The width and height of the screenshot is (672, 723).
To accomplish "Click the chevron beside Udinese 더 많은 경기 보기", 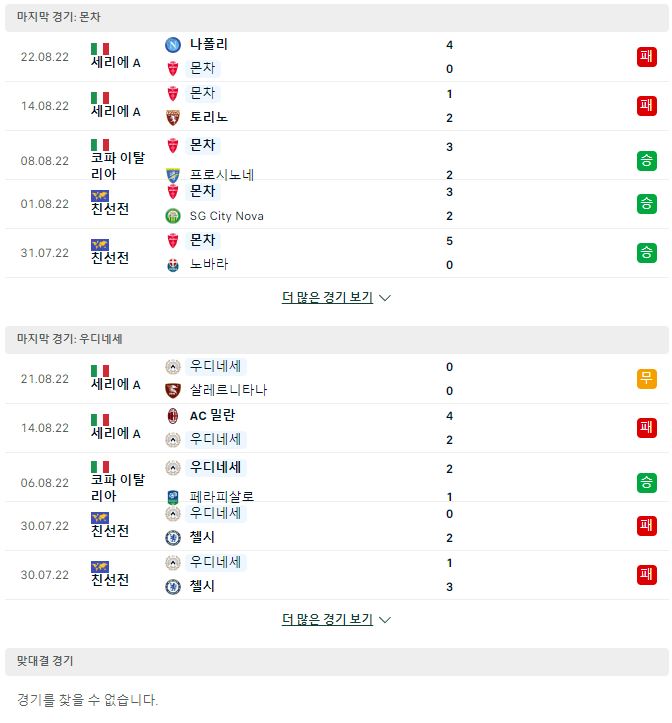I will (x=385, y=620).
